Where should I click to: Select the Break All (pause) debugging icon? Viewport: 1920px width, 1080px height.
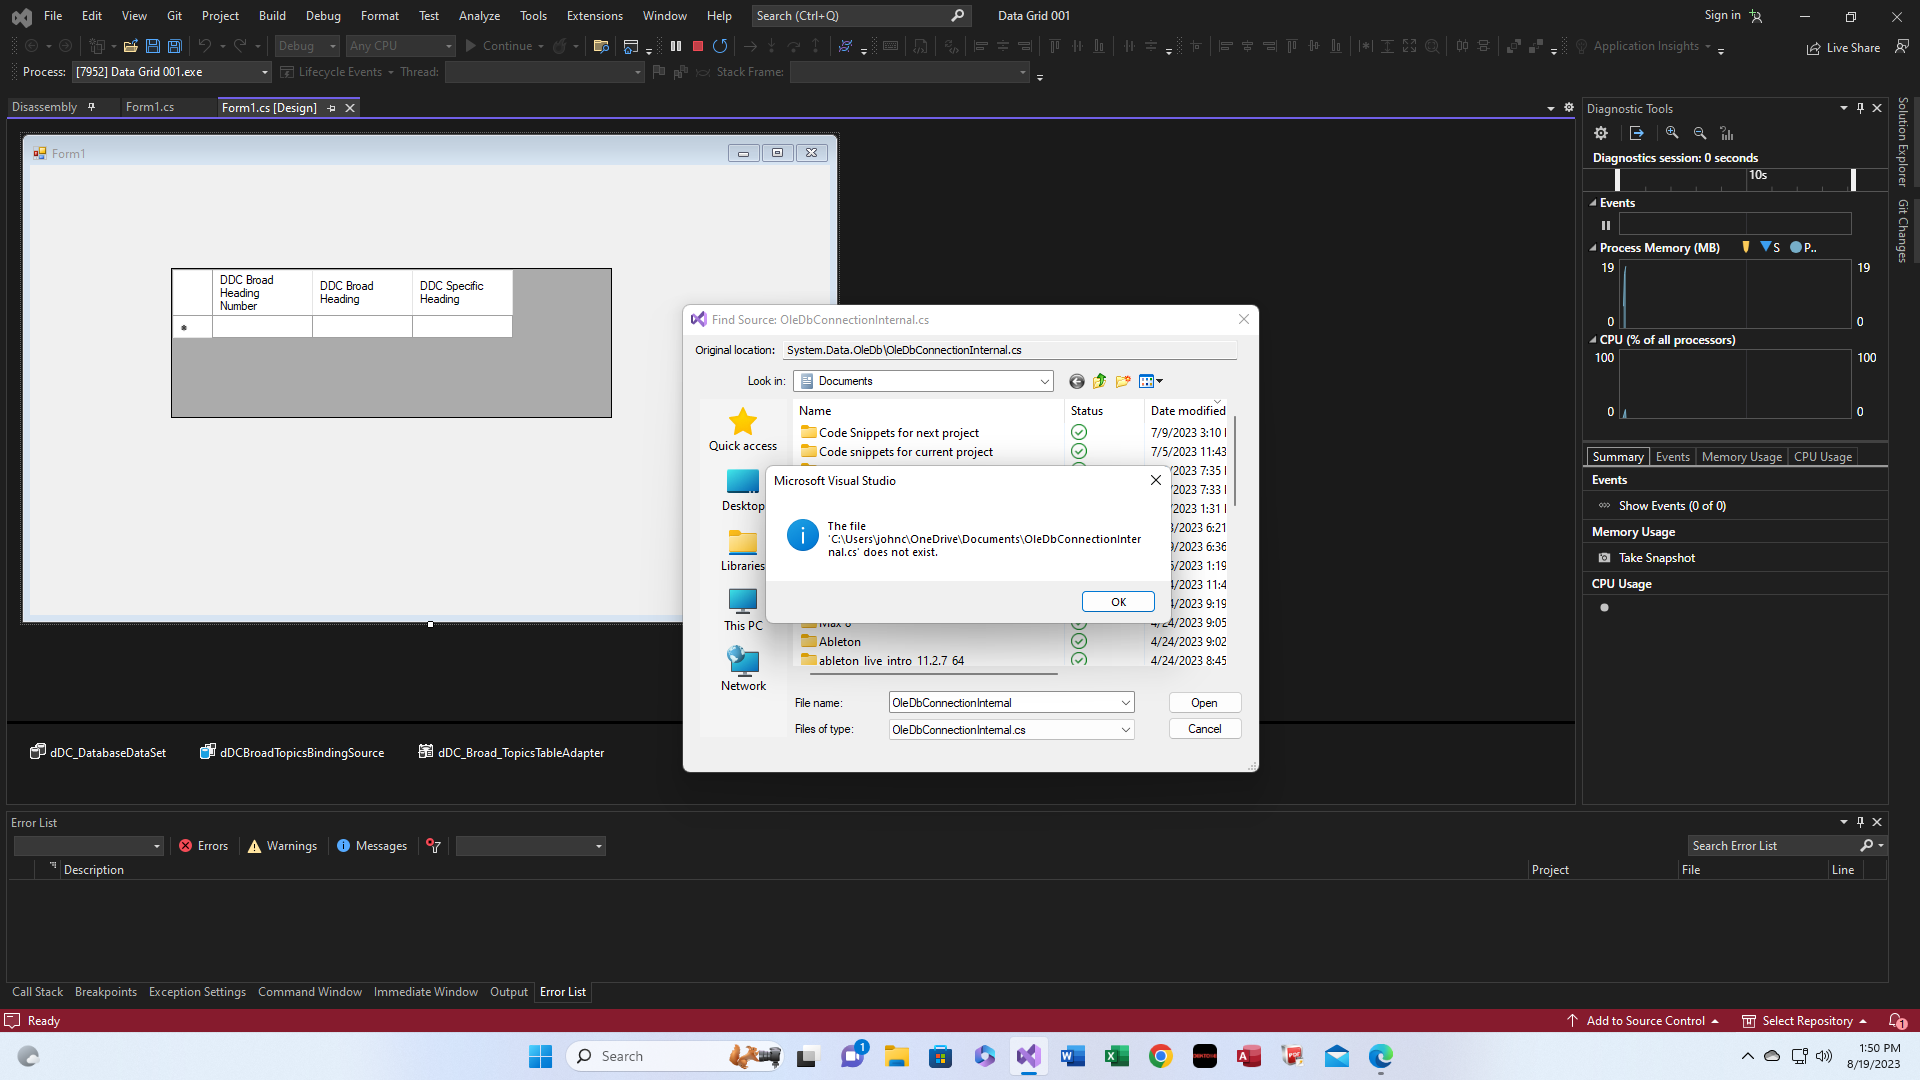(676, 46)
